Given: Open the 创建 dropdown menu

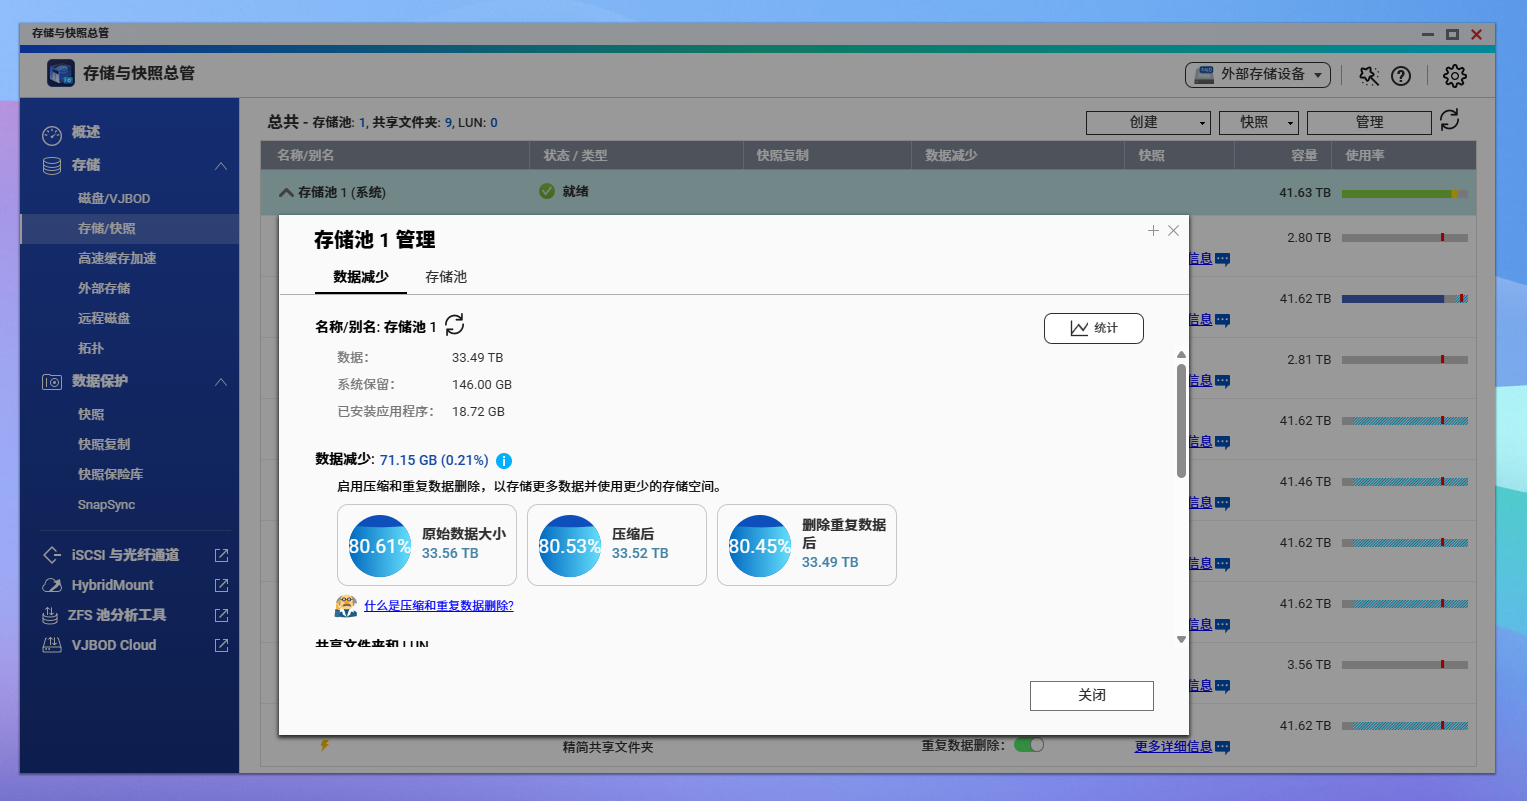Looking at the screenshot, I should [x=1148, y=122].
